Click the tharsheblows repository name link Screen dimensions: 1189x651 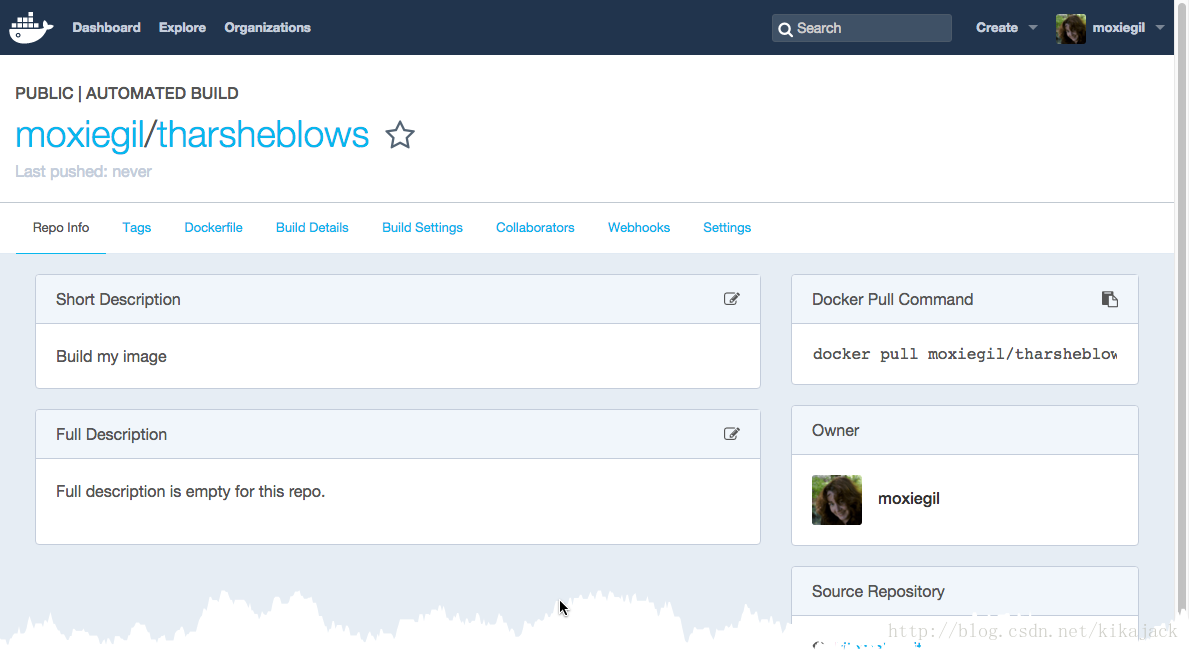262,135
